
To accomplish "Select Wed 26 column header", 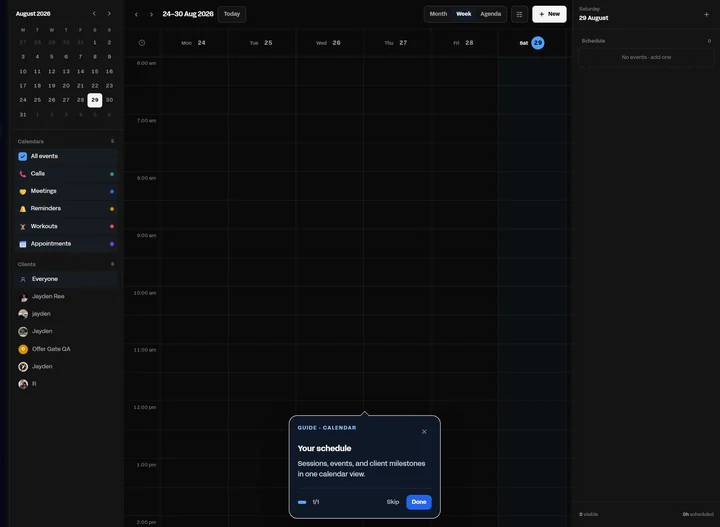I will pos(329,43).
